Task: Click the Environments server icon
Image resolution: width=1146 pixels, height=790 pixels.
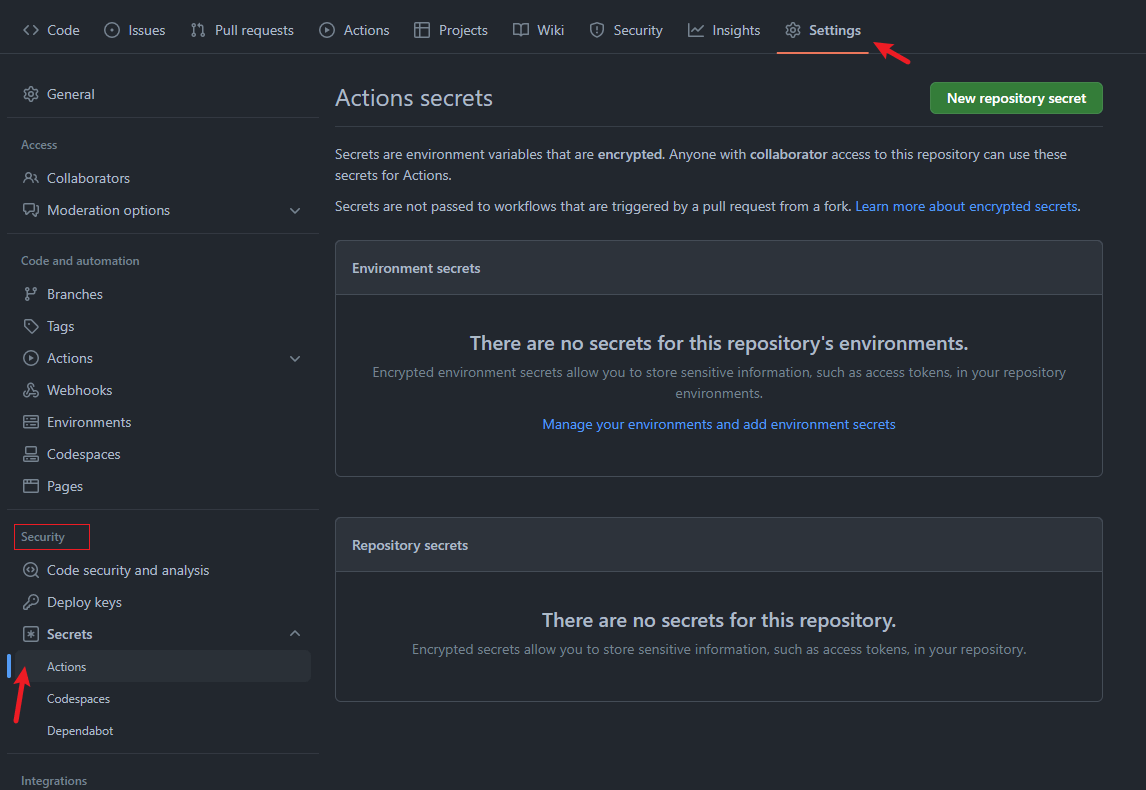Action: click(31, 422)
